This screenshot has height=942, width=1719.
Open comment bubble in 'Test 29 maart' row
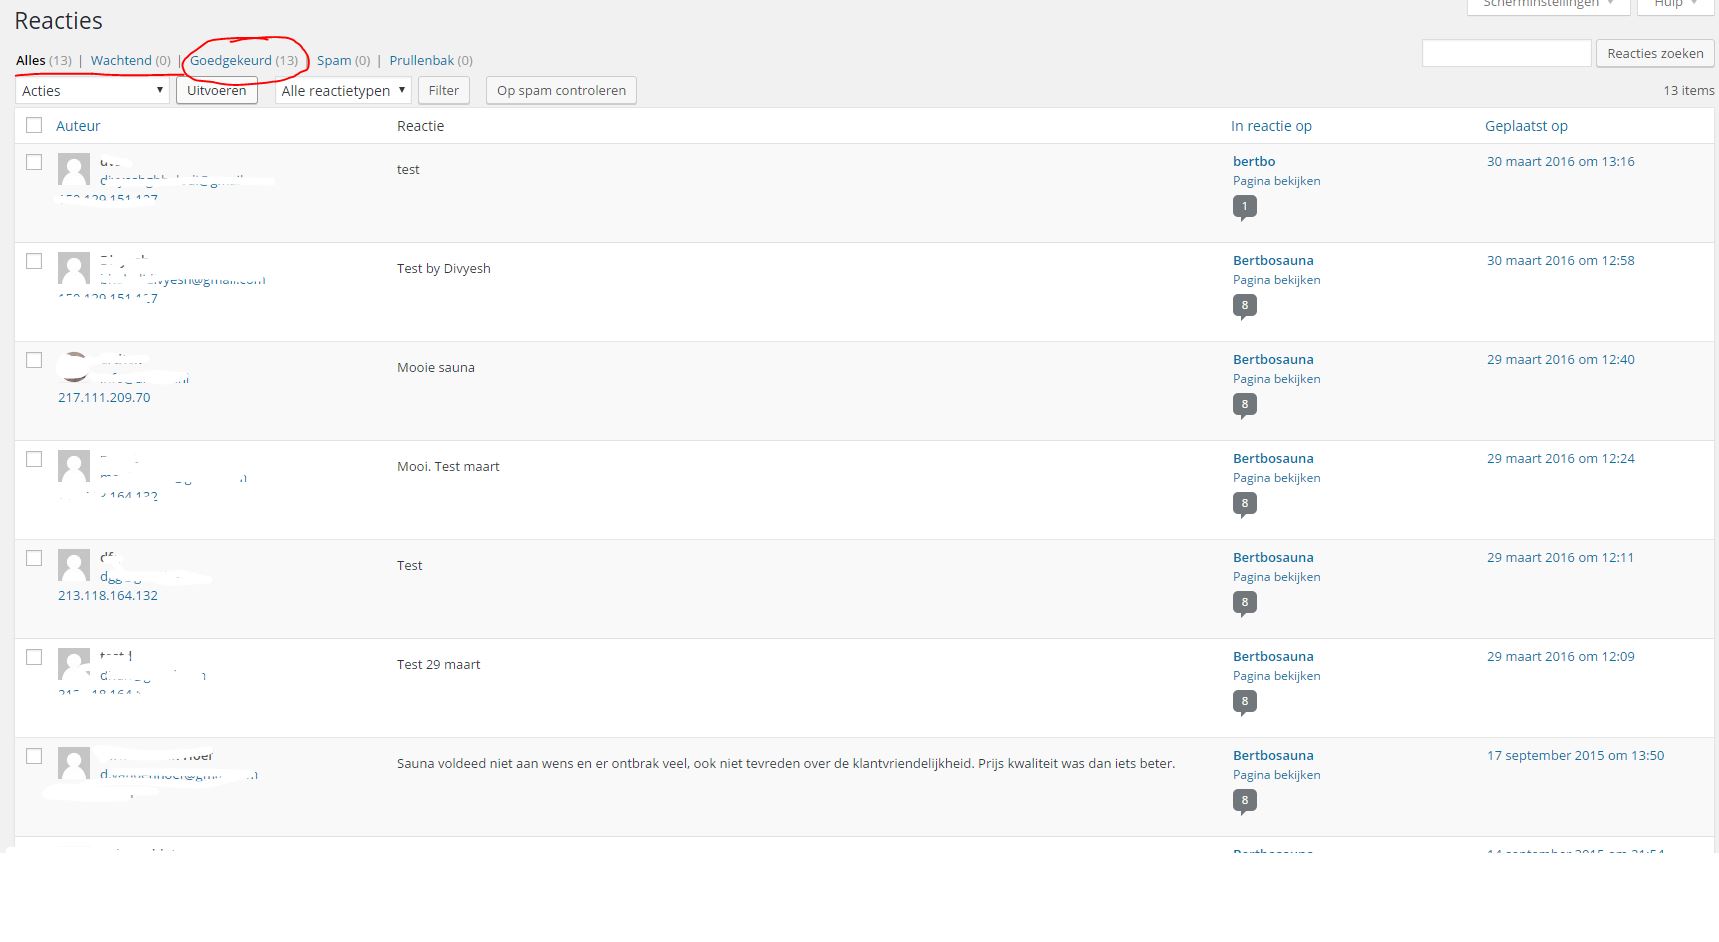click(1244, 702)
